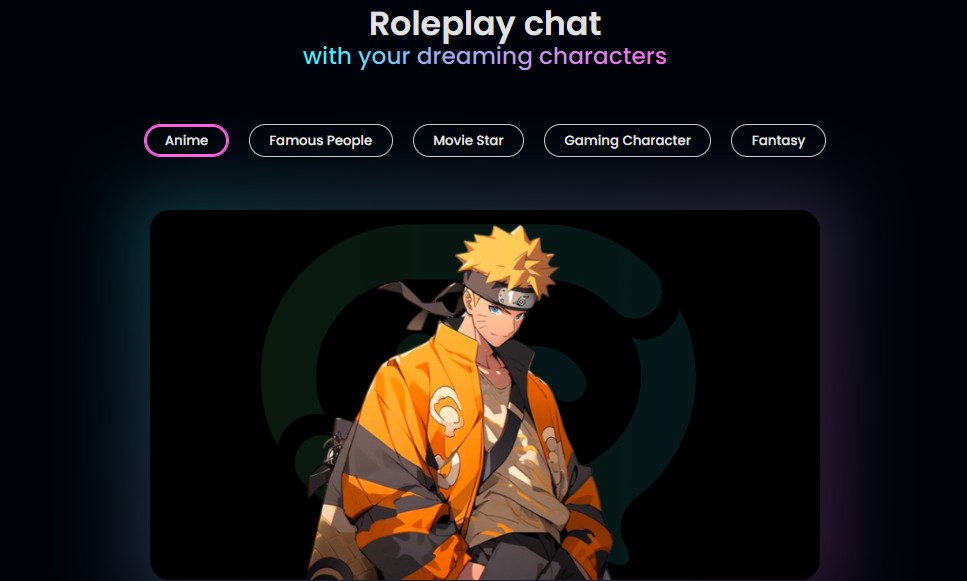Viewport: 967px width, 581px height.
Task: Click the "Roleplay chat" heading
Action: 485,24
